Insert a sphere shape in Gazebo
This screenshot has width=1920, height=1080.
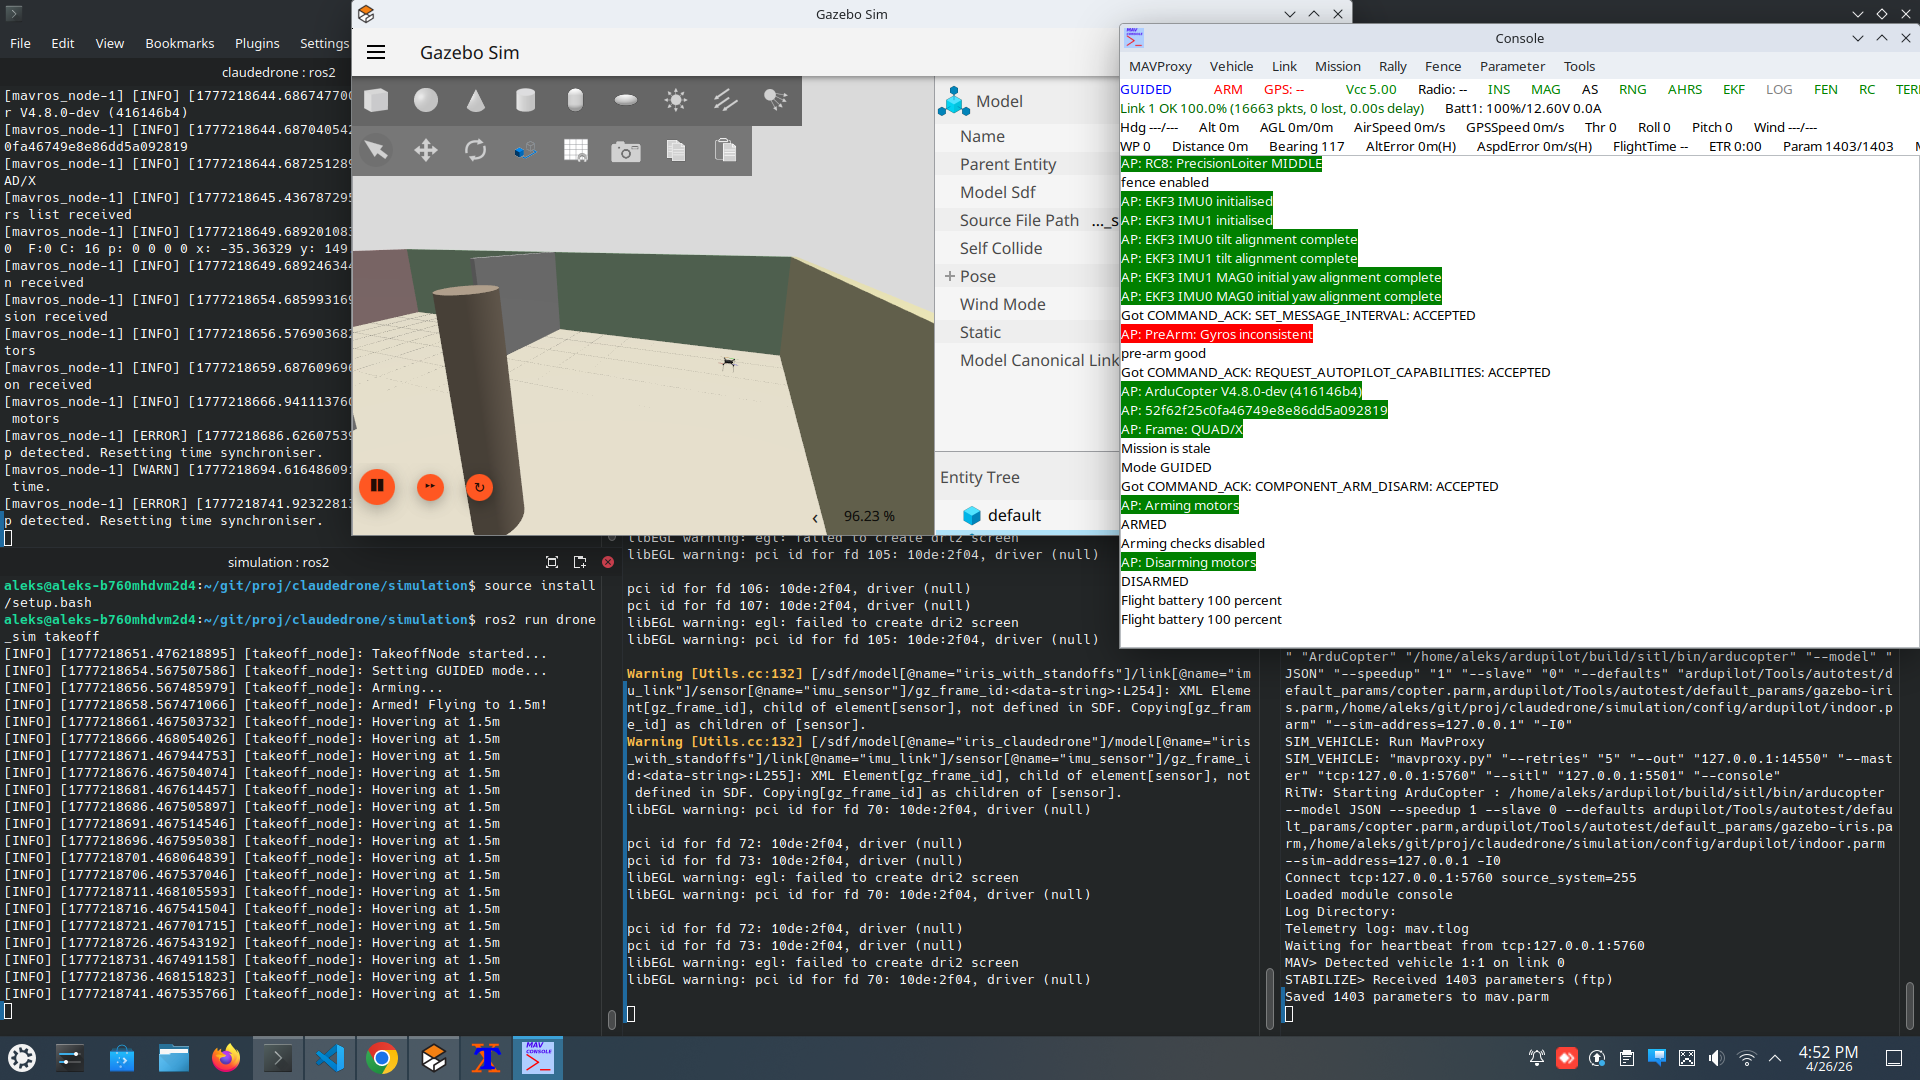[x=426, y=100]
